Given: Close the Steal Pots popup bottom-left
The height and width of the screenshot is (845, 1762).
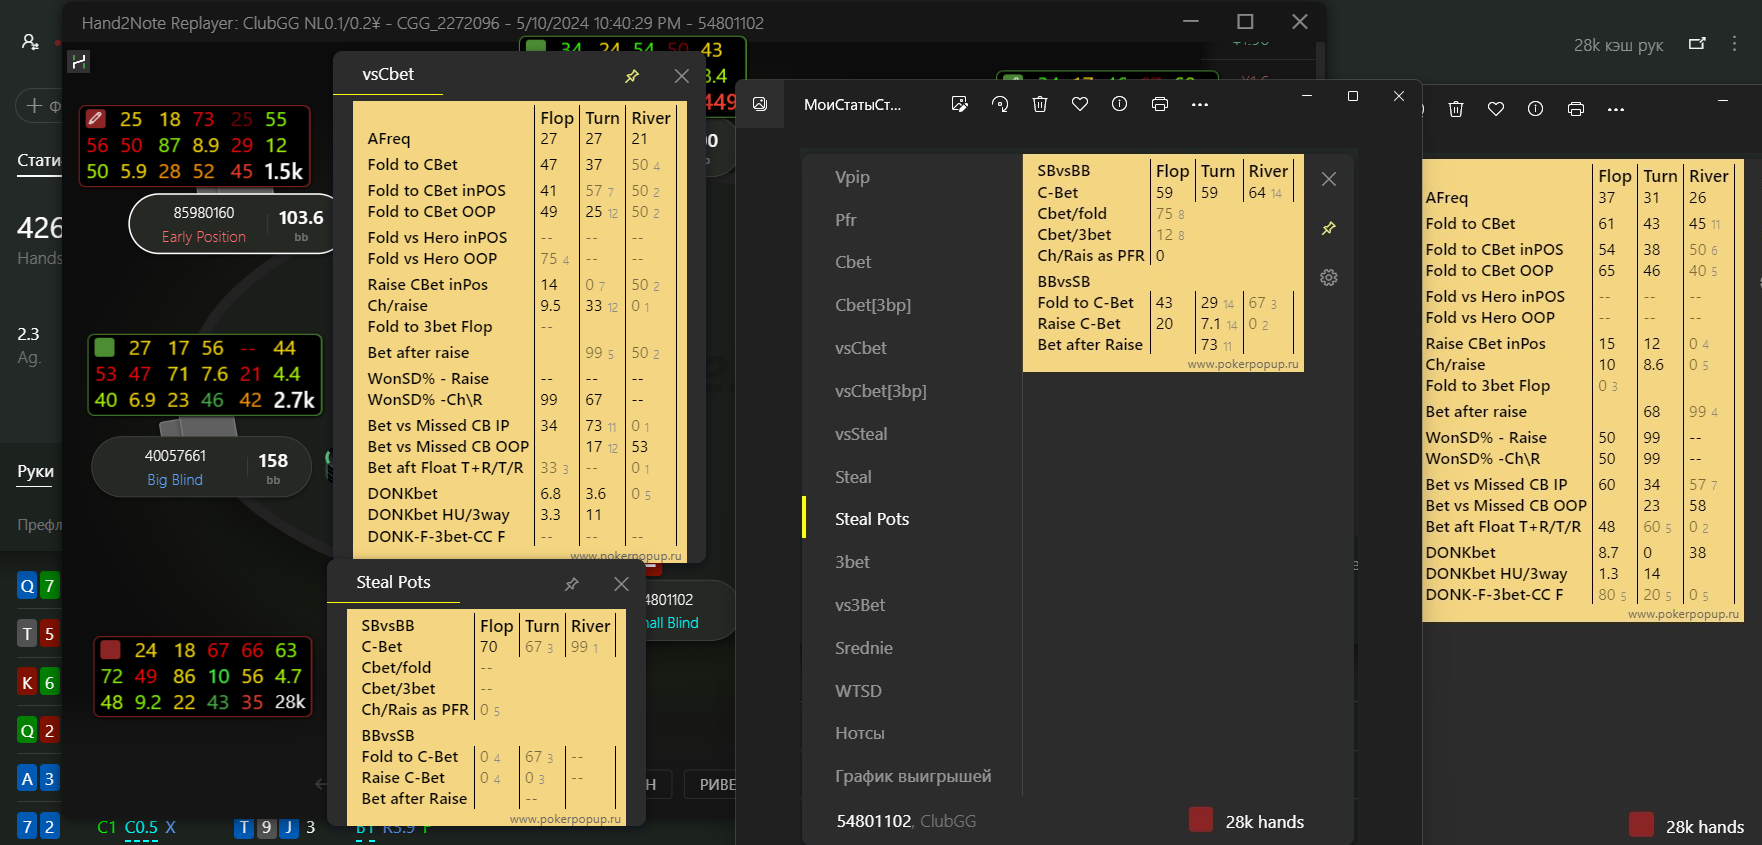Looking at the screenshot, I should tap(622, 584).
